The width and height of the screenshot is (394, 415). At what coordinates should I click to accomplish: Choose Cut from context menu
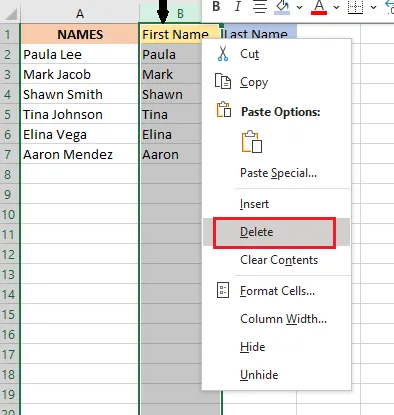[276, 54]
